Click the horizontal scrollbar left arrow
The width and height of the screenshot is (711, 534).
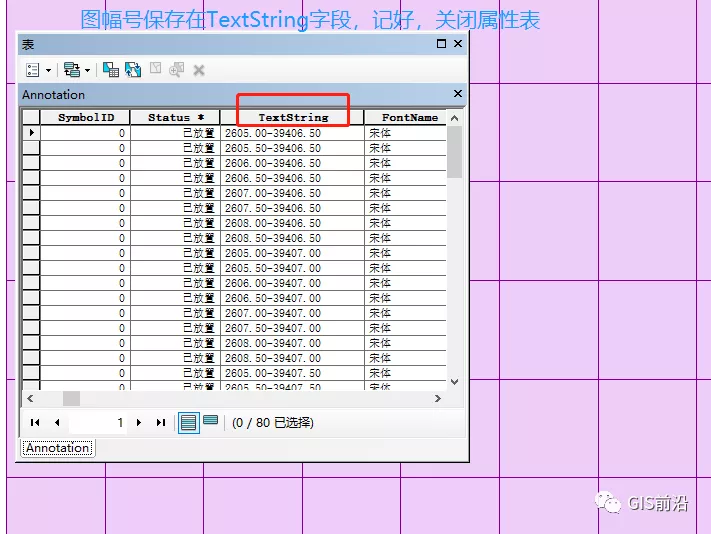(30, 398)
